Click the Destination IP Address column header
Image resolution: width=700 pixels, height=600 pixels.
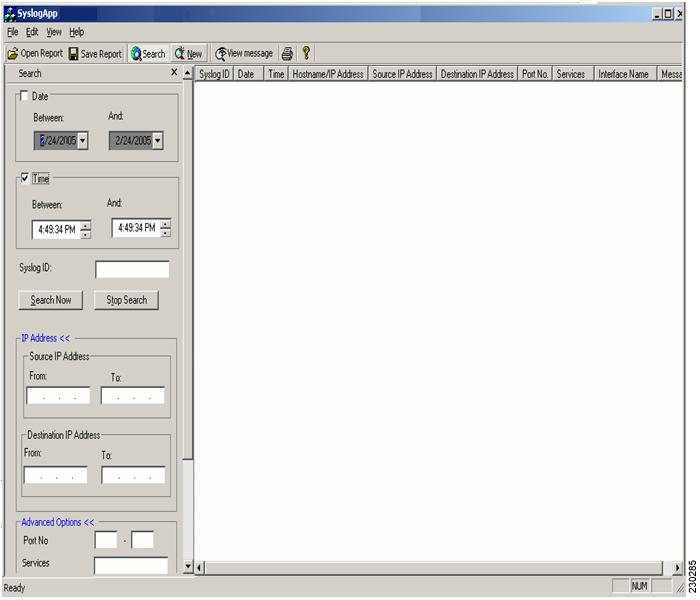coord(477,74)
